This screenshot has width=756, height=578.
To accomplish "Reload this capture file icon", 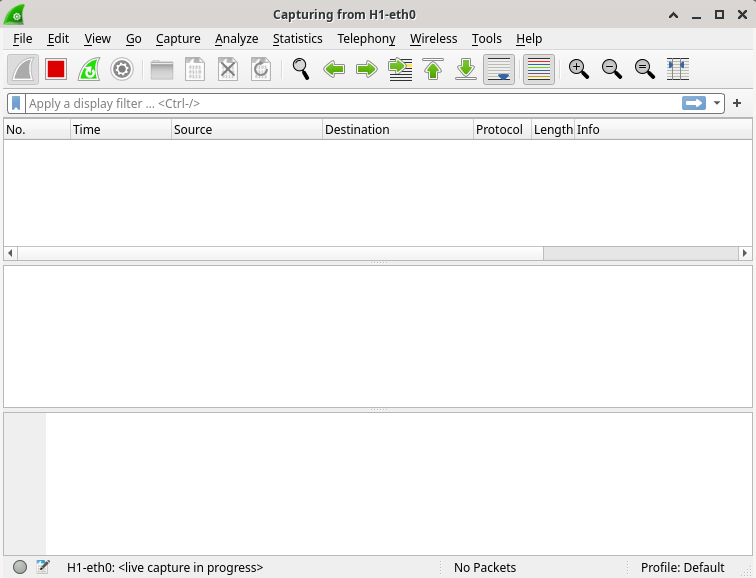I will 261,69.
